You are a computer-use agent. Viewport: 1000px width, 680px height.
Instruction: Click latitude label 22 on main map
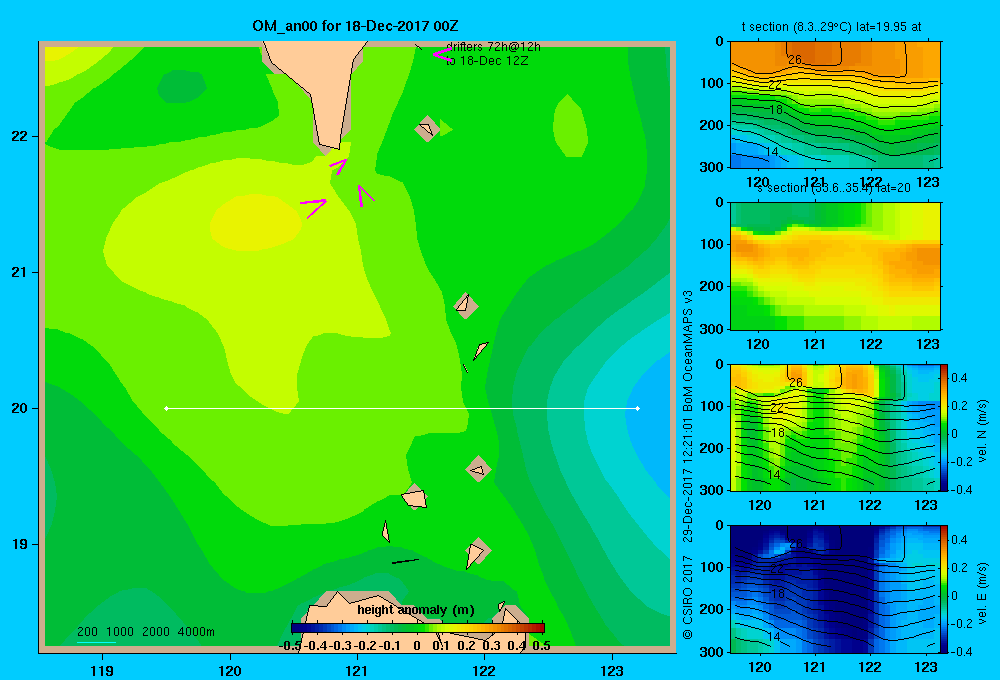click(x=20, y=137)
